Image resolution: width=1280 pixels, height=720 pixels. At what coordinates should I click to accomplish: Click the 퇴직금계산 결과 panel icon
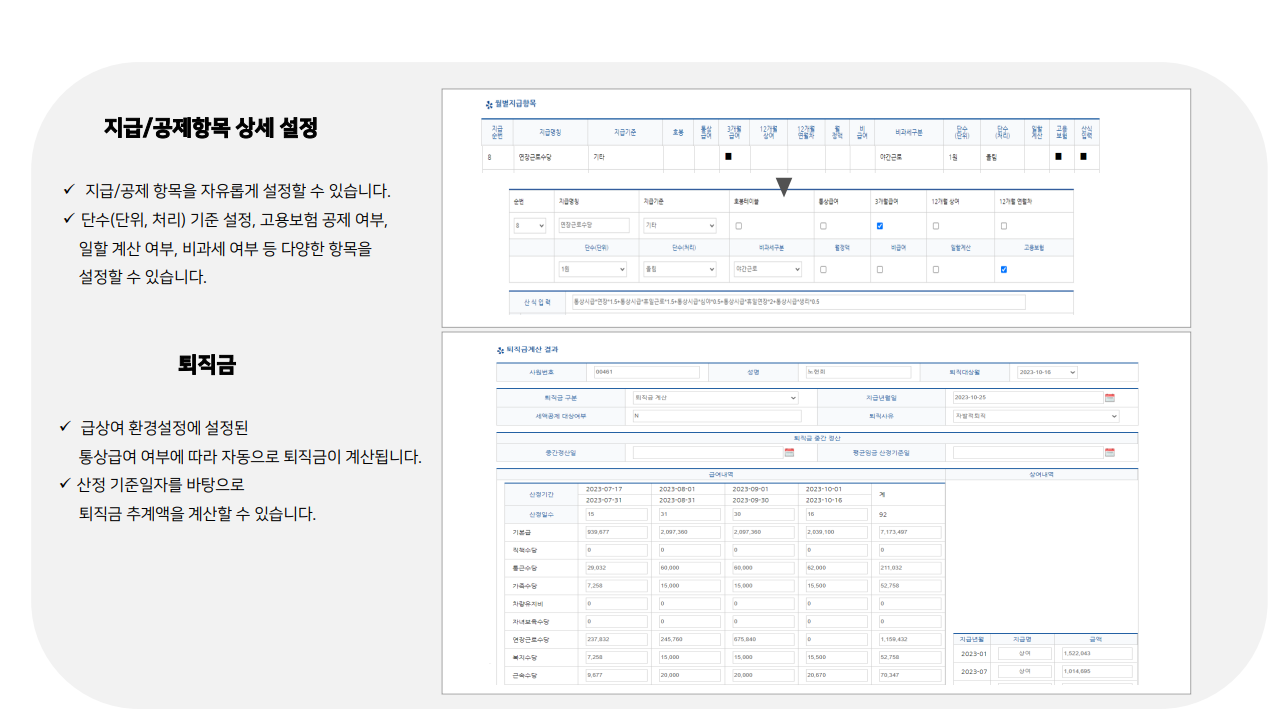click(x=498, y=347)
